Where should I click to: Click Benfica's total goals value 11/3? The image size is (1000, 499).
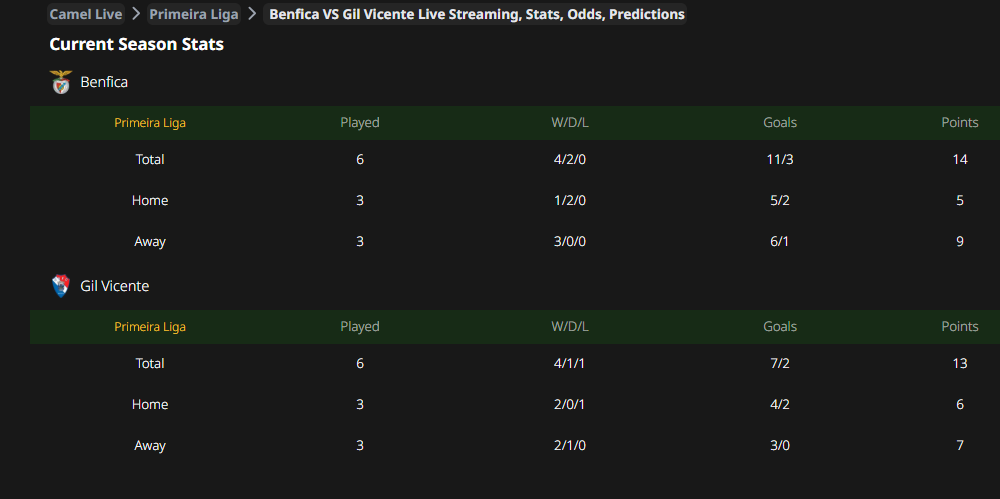pos(780,159)
